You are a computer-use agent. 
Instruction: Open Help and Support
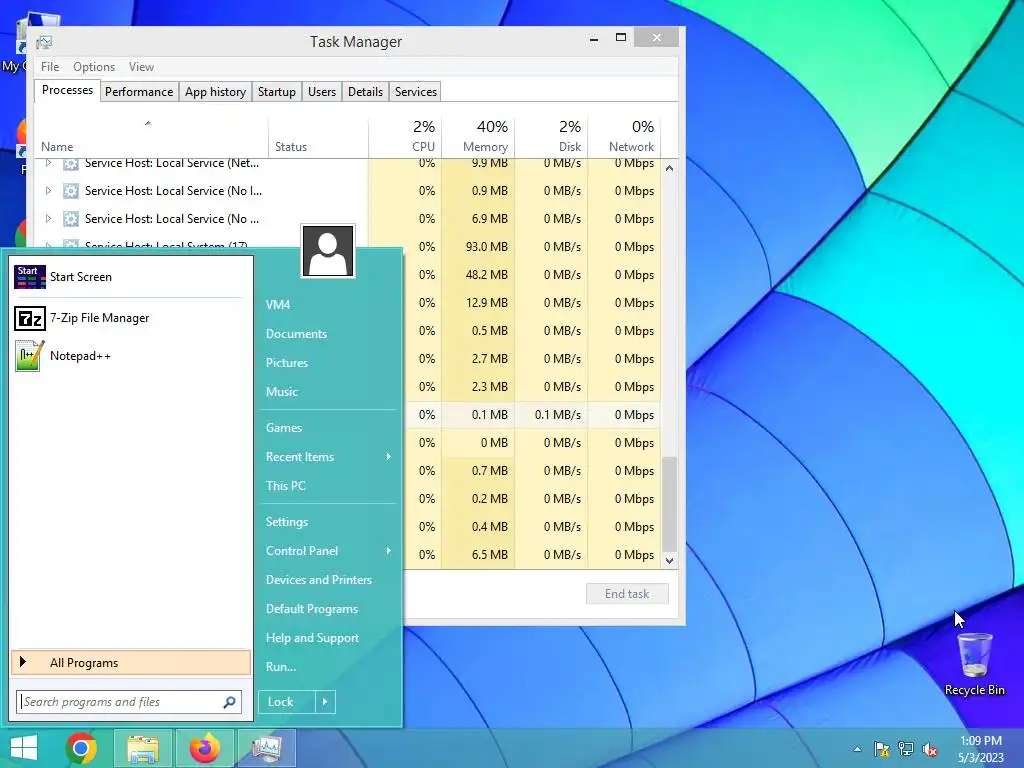point(312,638)
